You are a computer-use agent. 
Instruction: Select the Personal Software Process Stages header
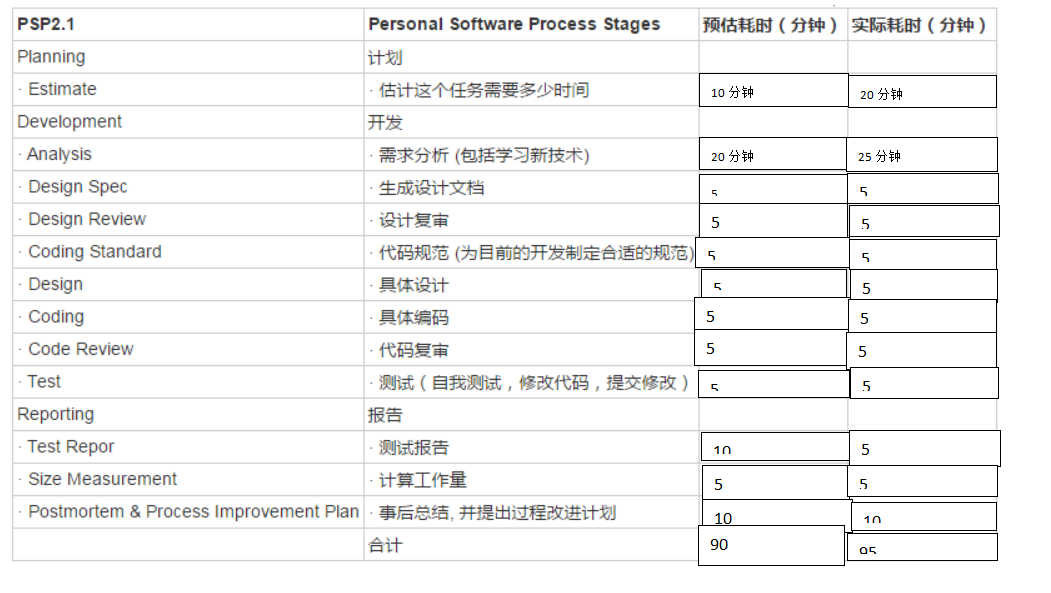514,24
